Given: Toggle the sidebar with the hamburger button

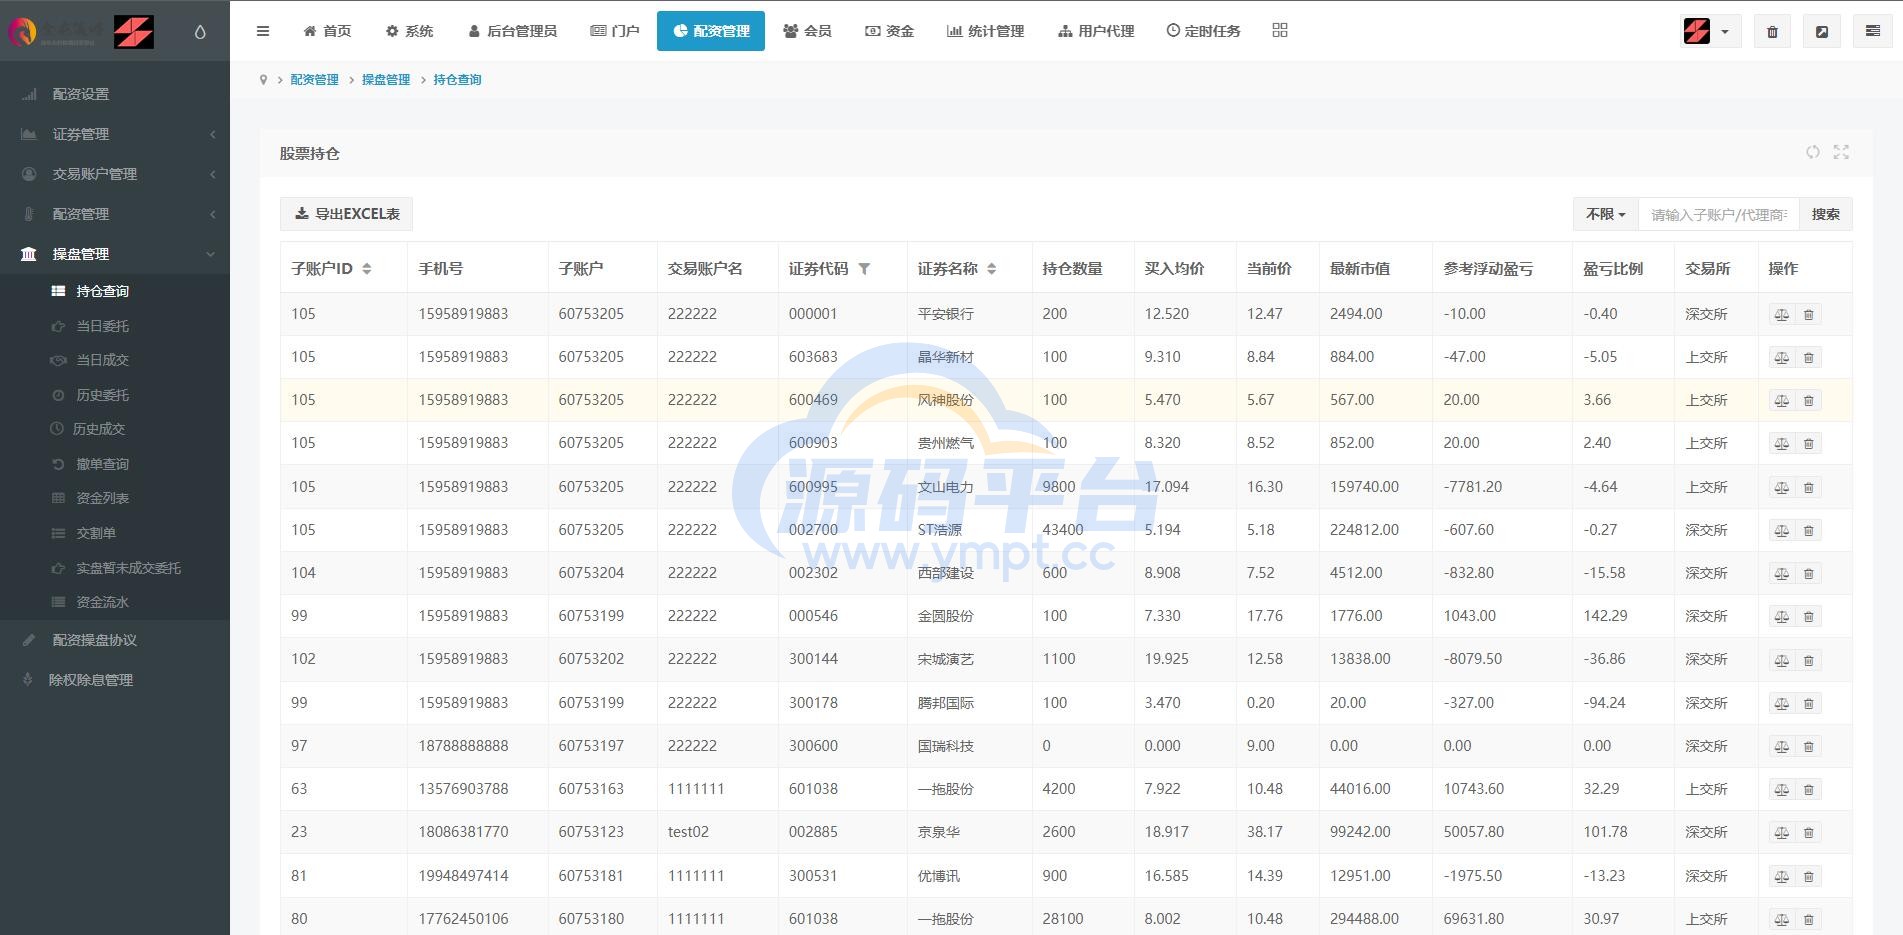Looking at the screenshot, I should click(263, 31).
